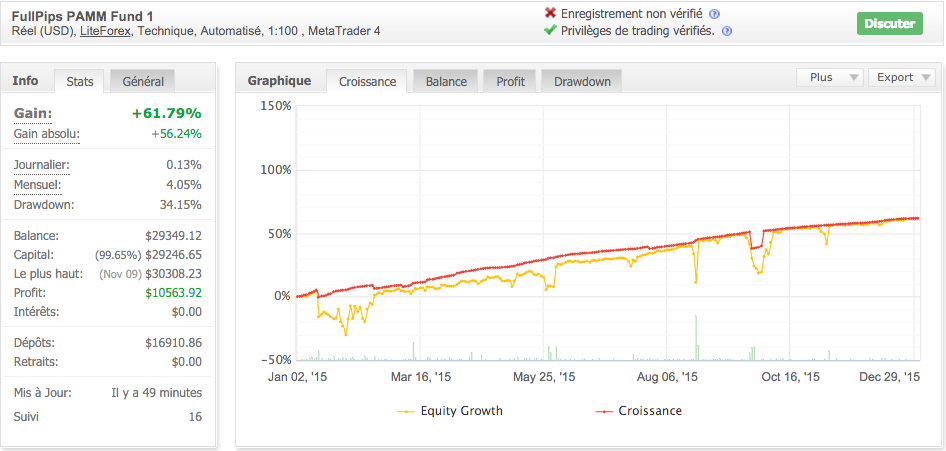The height and width of the screenshot is (451, 946).
Task: Select the Profit chart tab
Action: point(510,81)
